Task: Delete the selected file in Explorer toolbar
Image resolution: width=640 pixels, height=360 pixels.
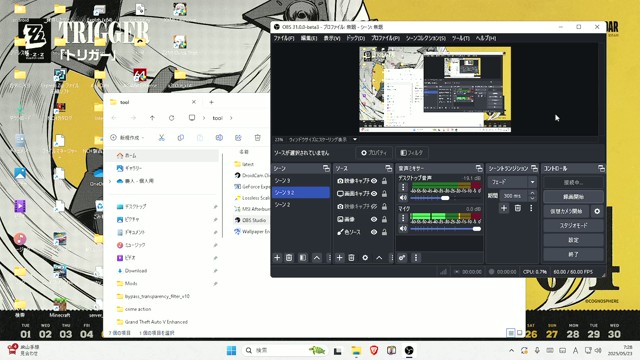Action: tap(258, 138)
